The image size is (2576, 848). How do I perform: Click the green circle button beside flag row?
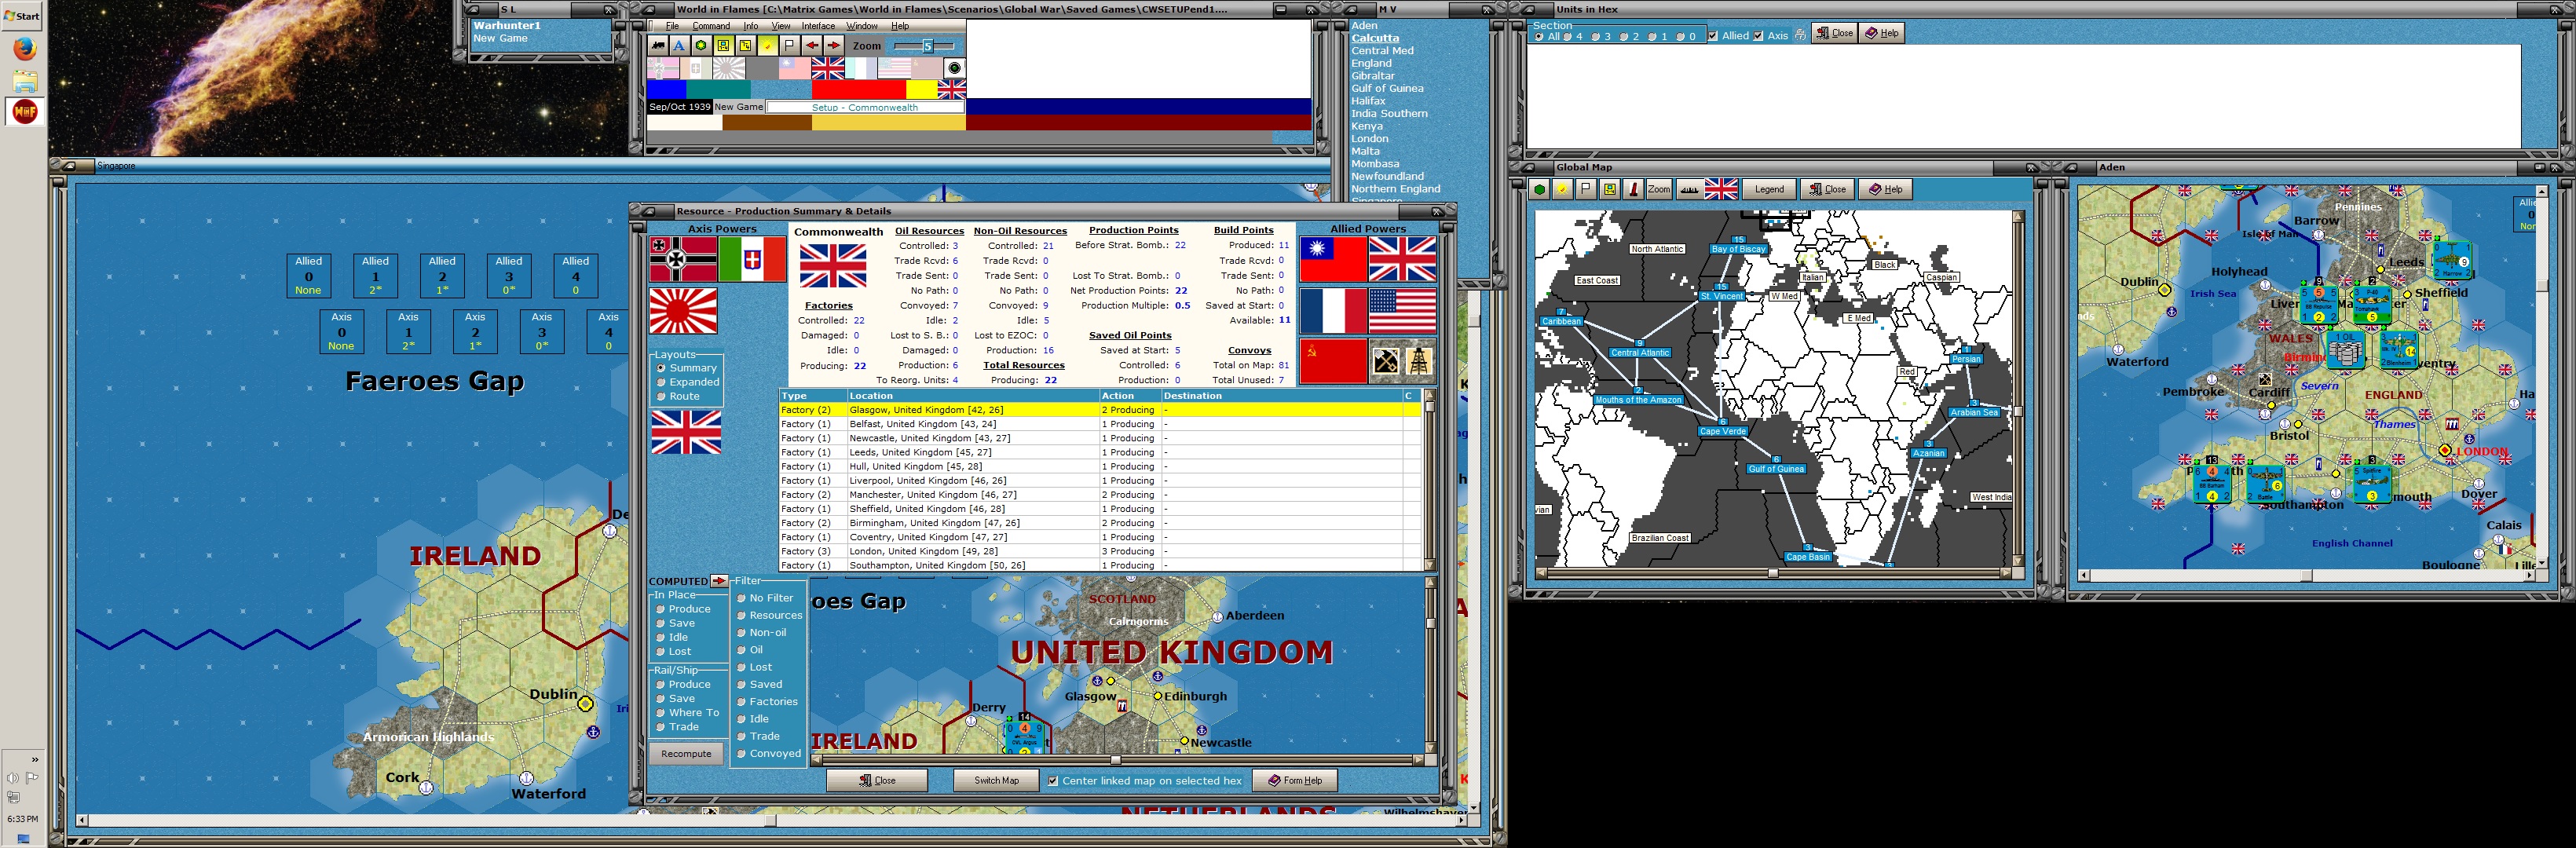[954, 68]
